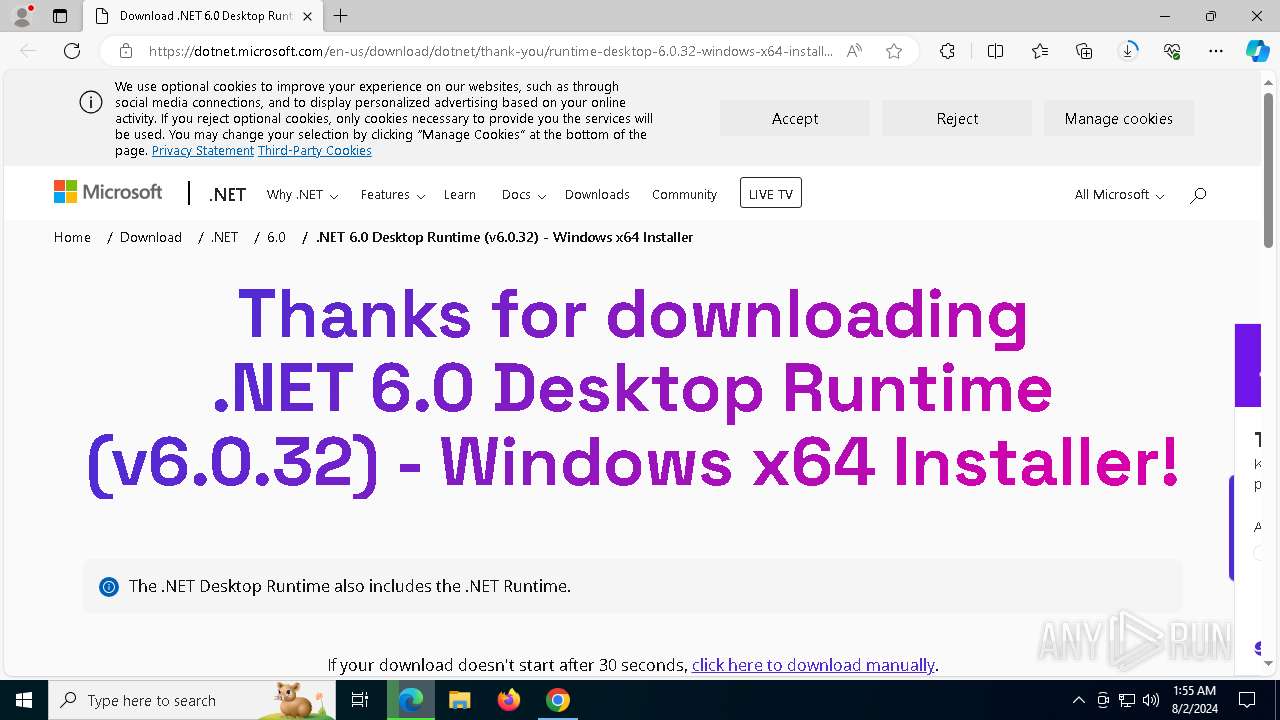Image resolution: width=1280 pixels, height=720 pixels.
Task: Launch Firefox from the taskbar
Action: click(x=509, y=700)
